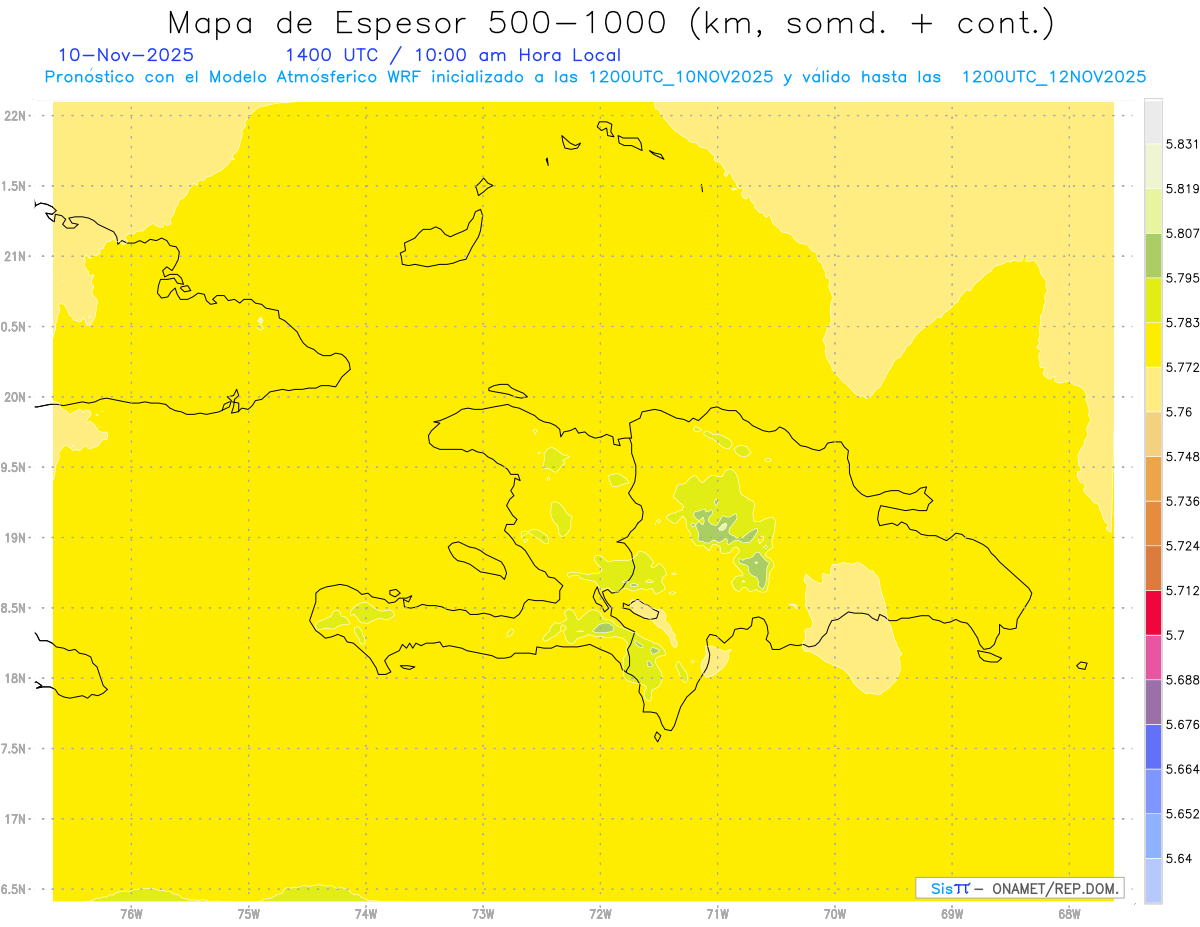Click the colorbar label "5.688"
This screenshot has width=1200, height=927.
point(1182,679)
